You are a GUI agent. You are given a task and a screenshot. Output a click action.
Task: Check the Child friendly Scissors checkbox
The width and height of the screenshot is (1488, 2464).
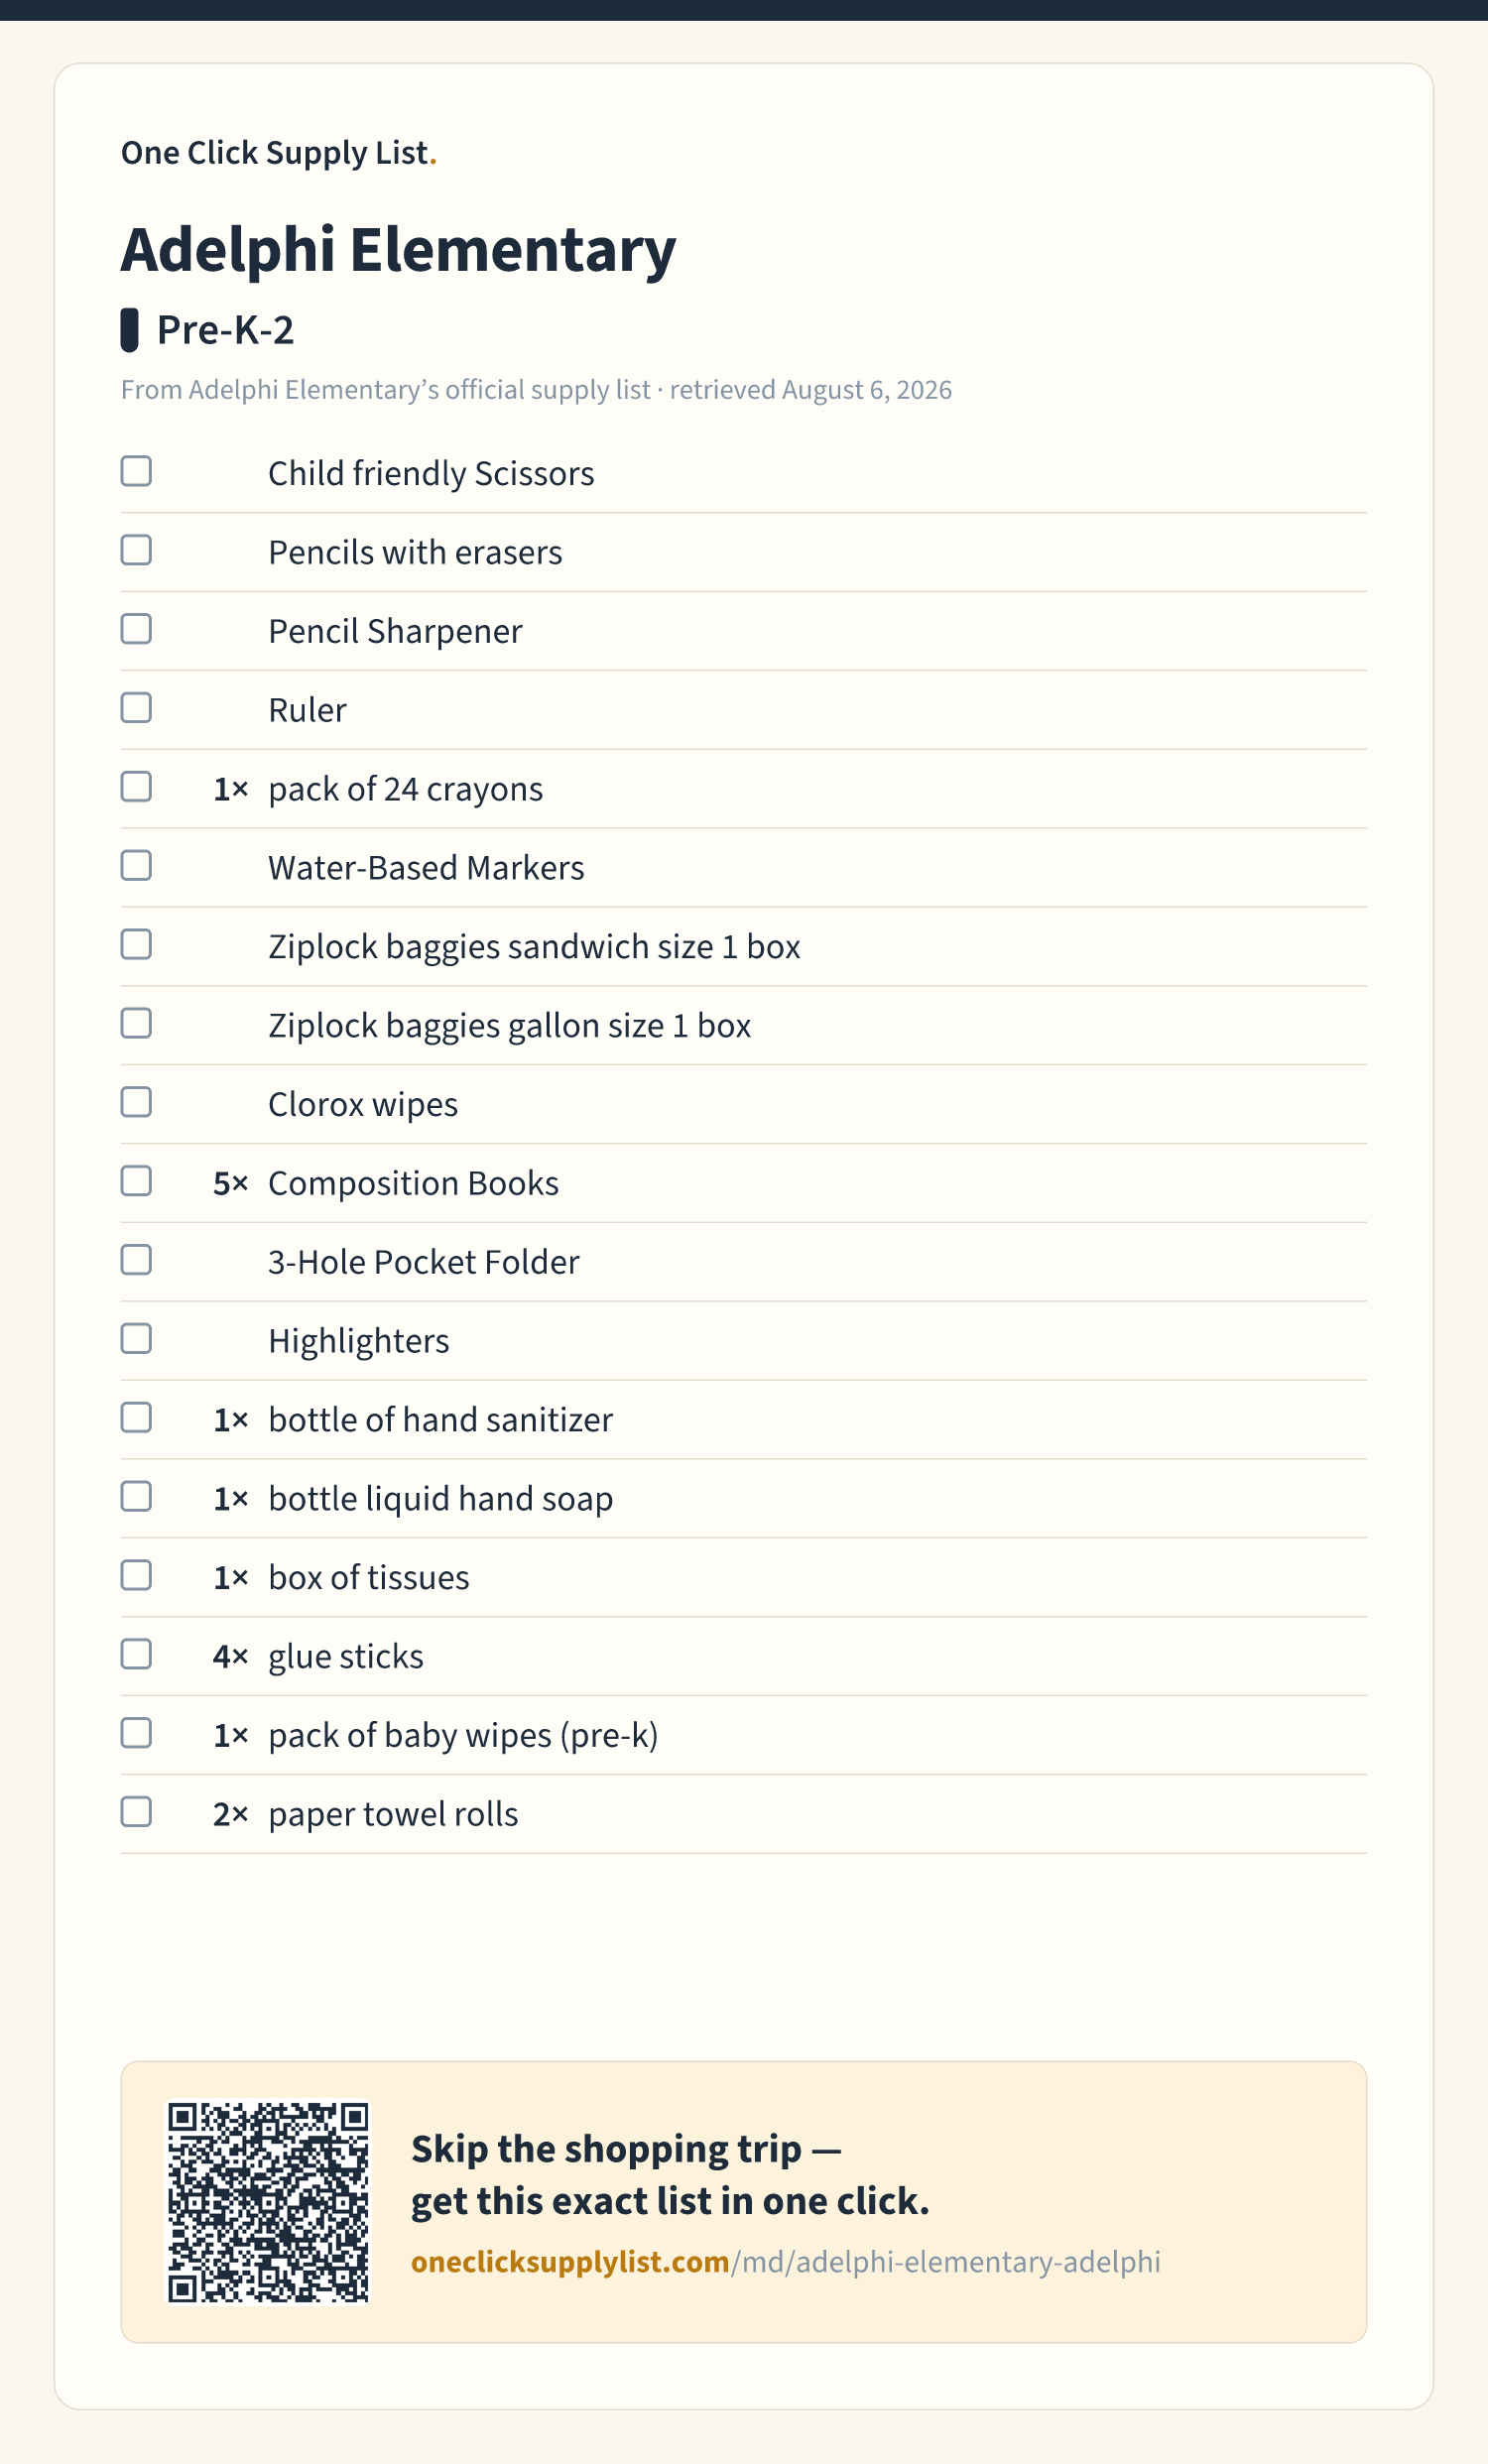pyautogui.click(x=136, y=471)
